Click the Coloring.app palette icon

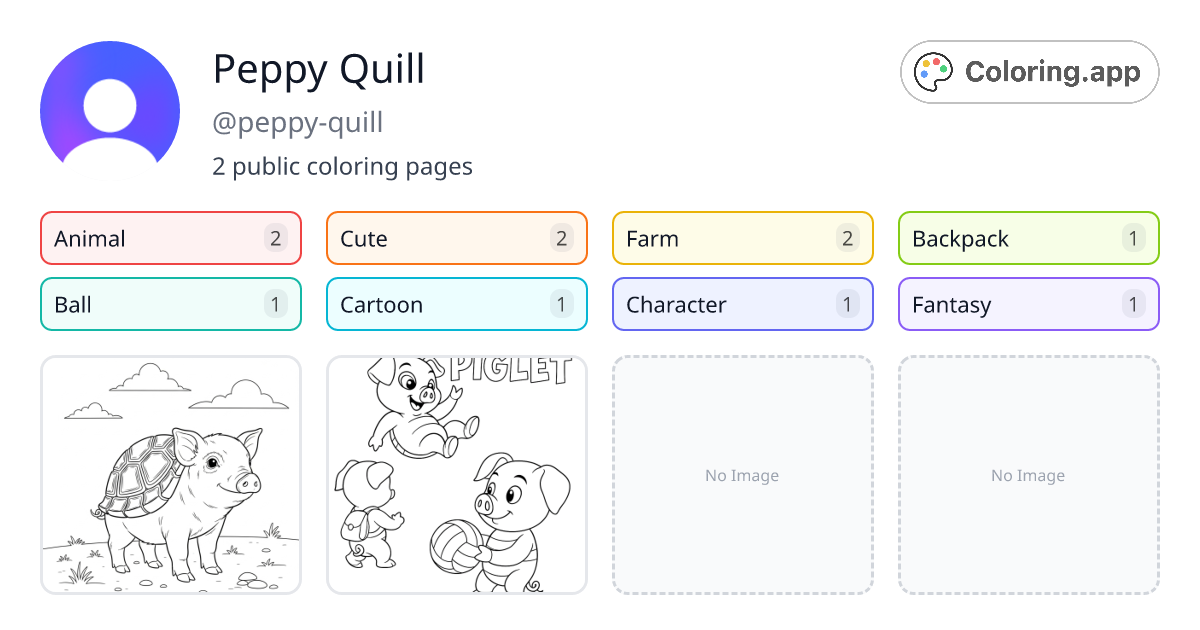click(933, 71)
